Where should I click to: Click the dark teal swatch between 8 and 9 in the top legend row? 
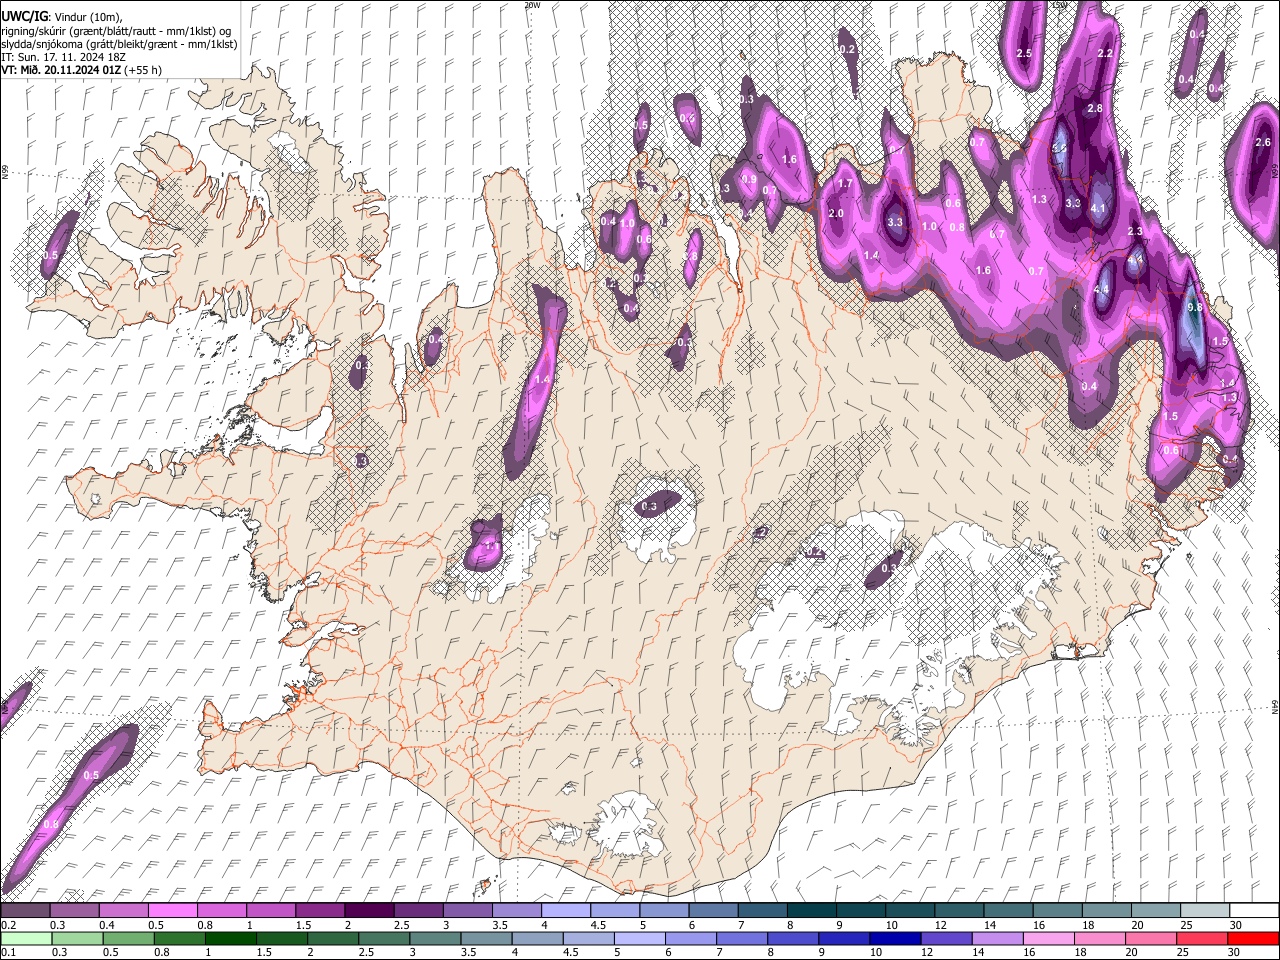pos(812,910)
